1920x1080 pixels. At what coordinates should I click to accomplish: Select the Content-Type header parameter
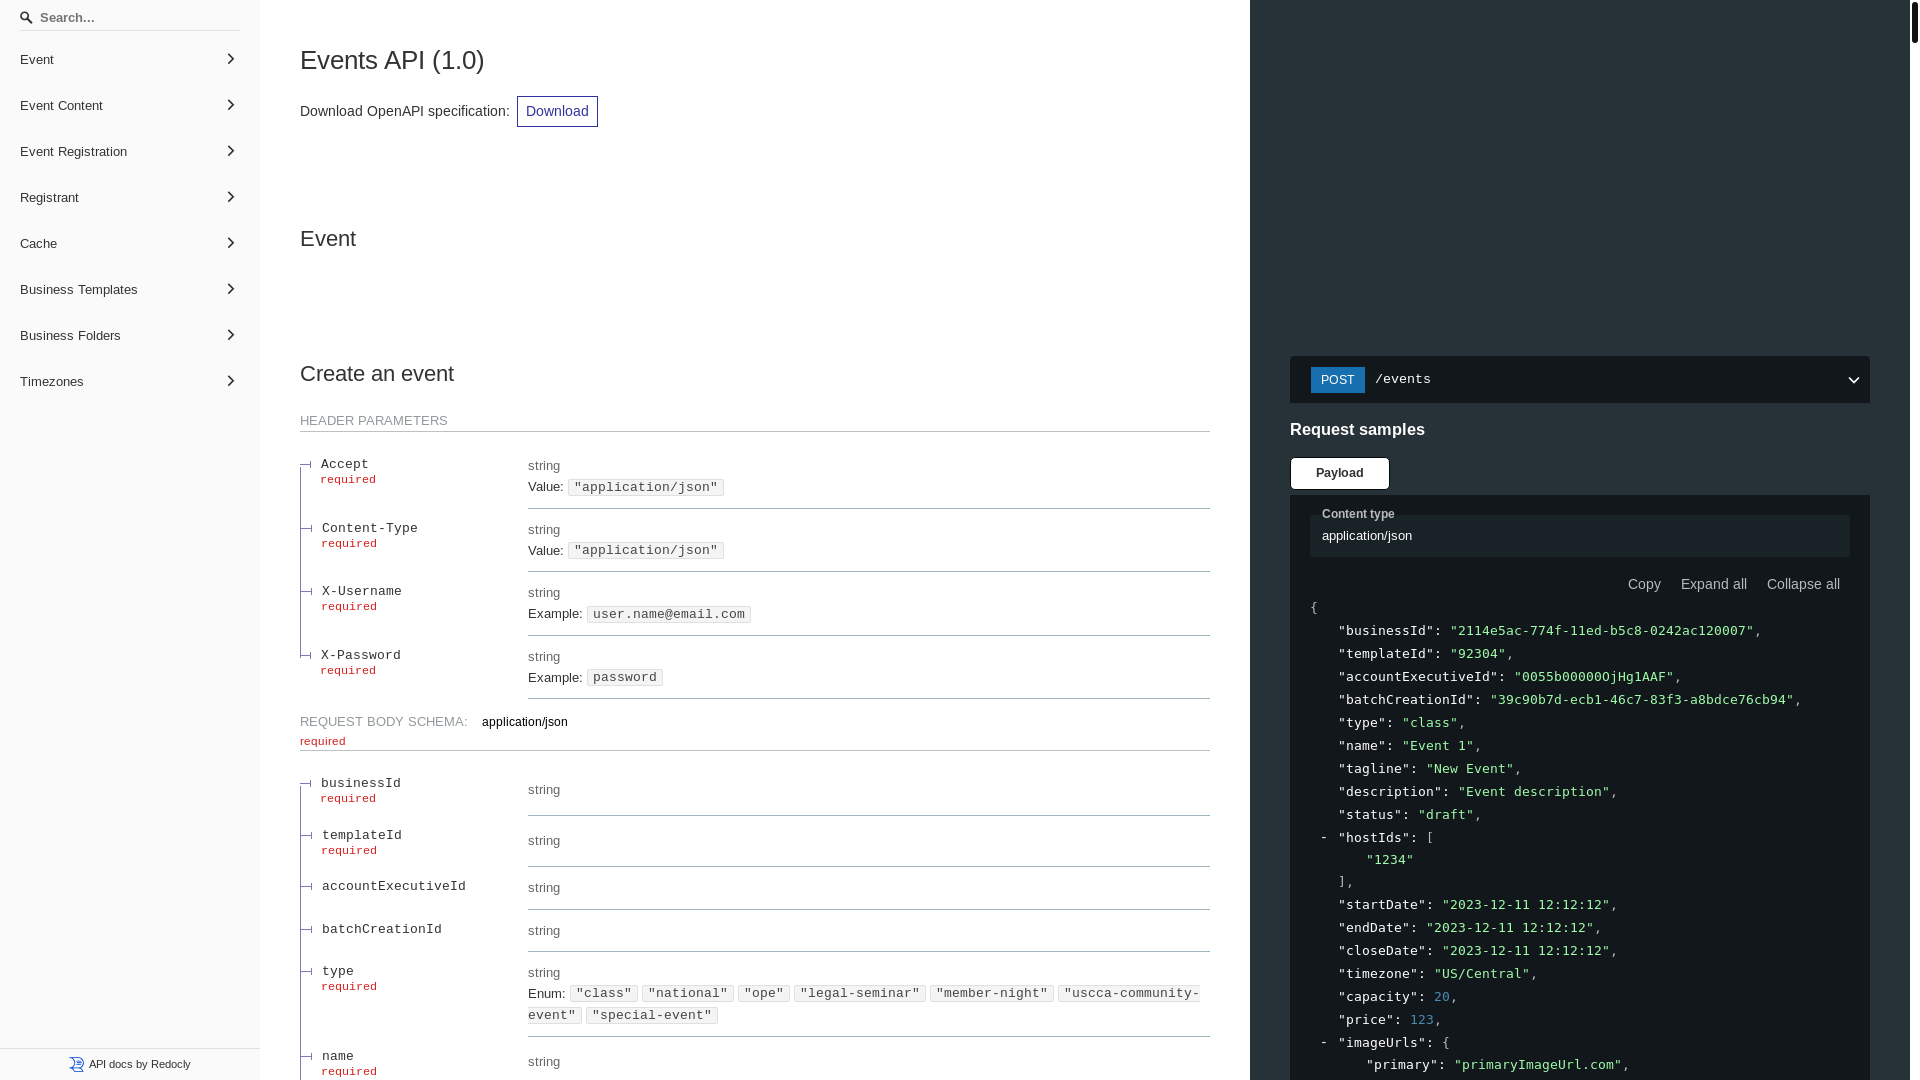point(370,529)
